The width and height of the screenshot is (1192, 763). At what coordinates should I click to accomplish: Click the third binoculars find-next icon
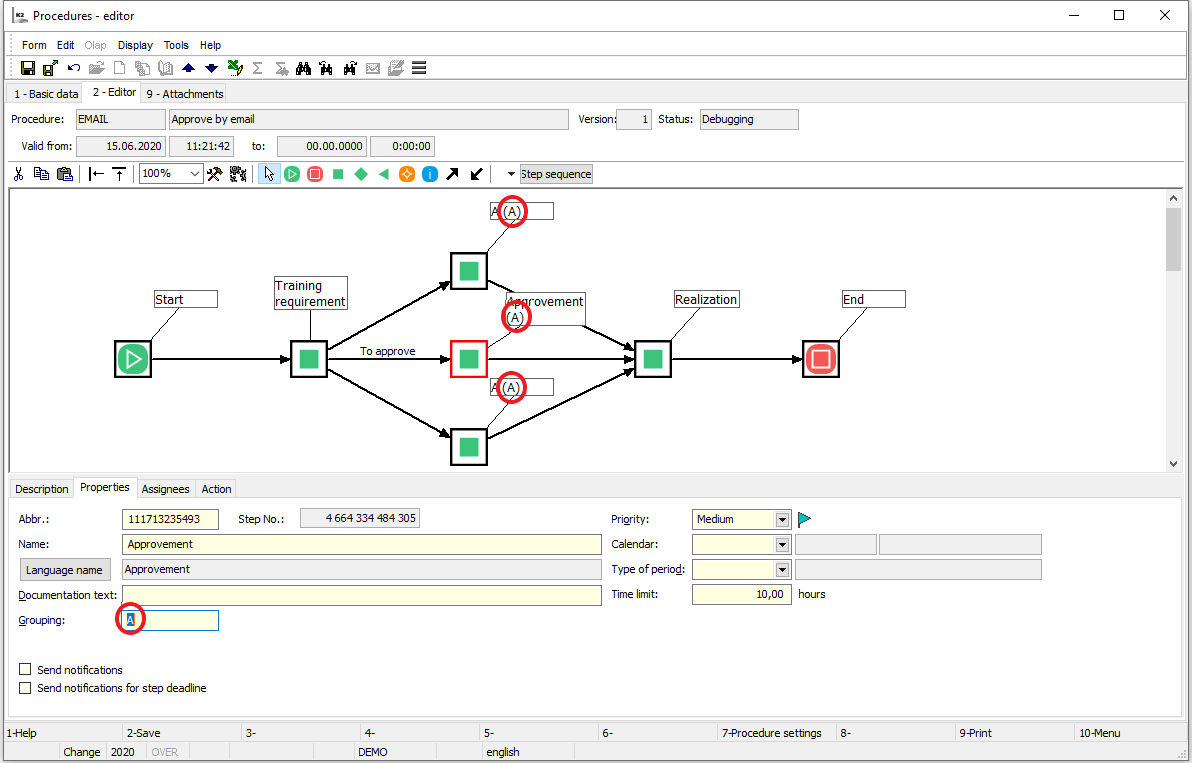tap(350, 68)
